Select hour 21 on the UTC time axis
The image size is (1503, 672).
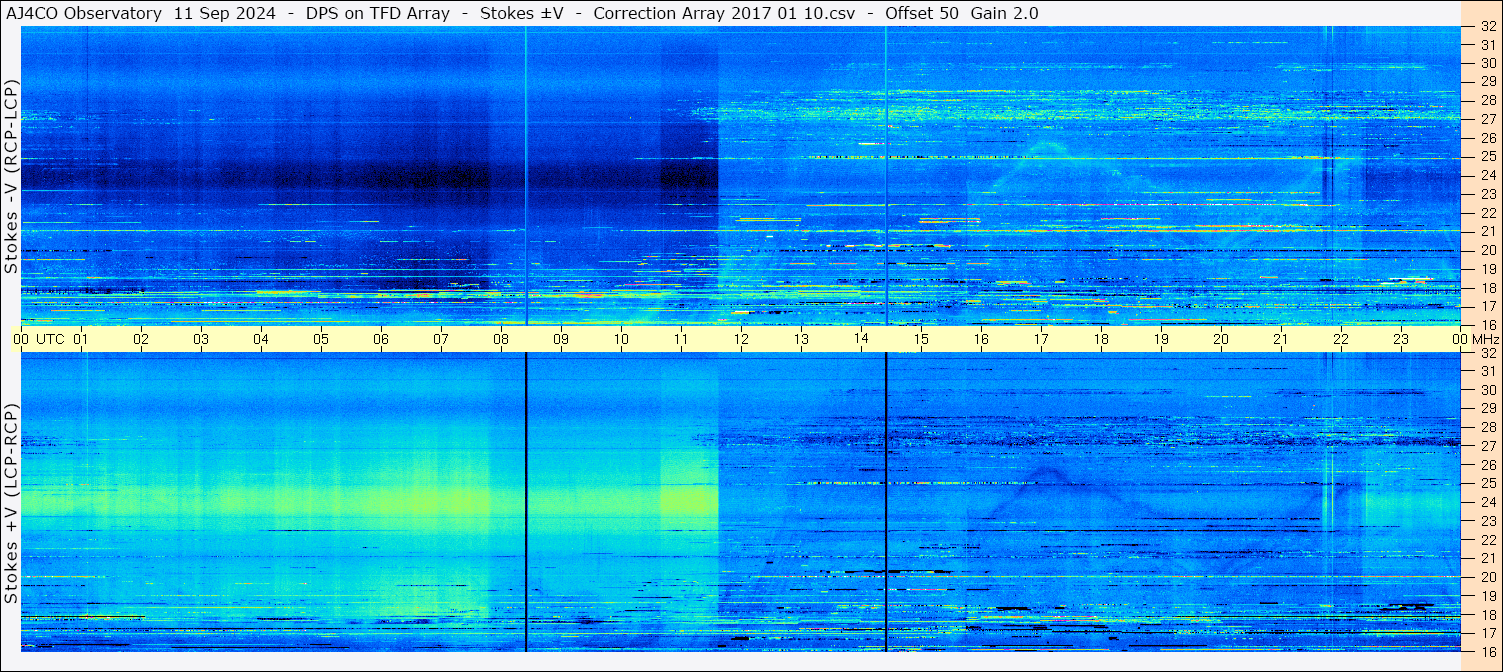(1281, 339)
